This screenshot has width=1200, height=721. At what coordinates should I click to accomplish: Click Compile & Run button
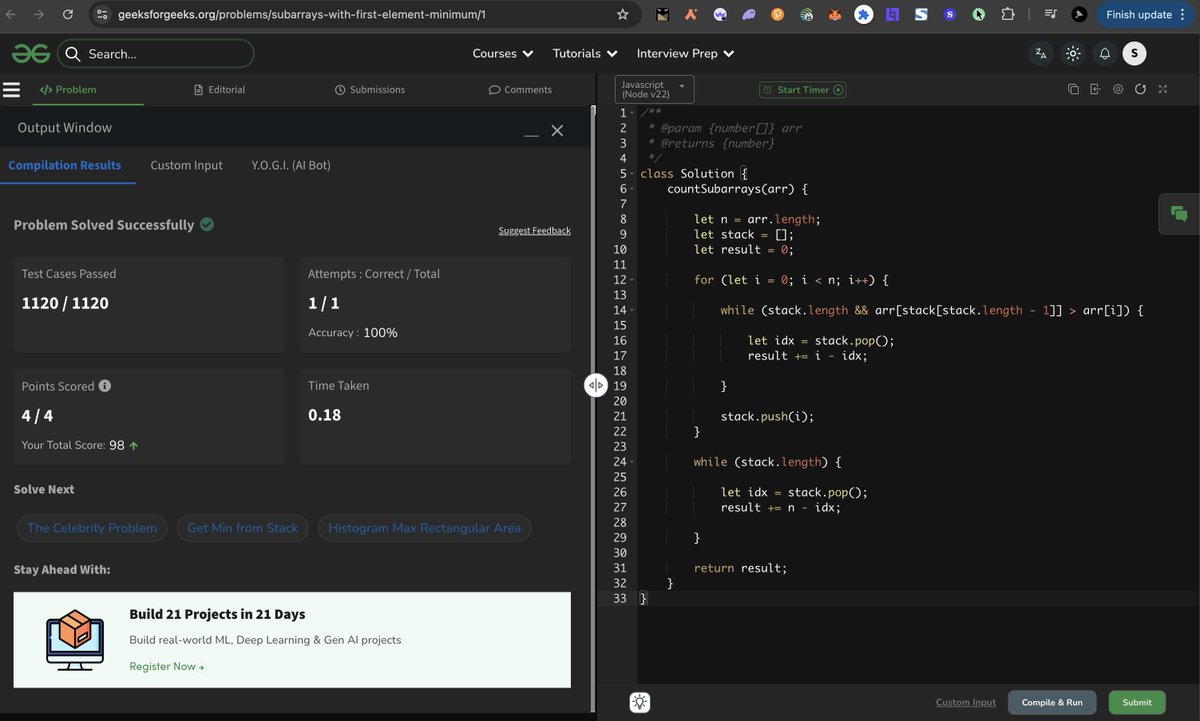(1052, 703)
